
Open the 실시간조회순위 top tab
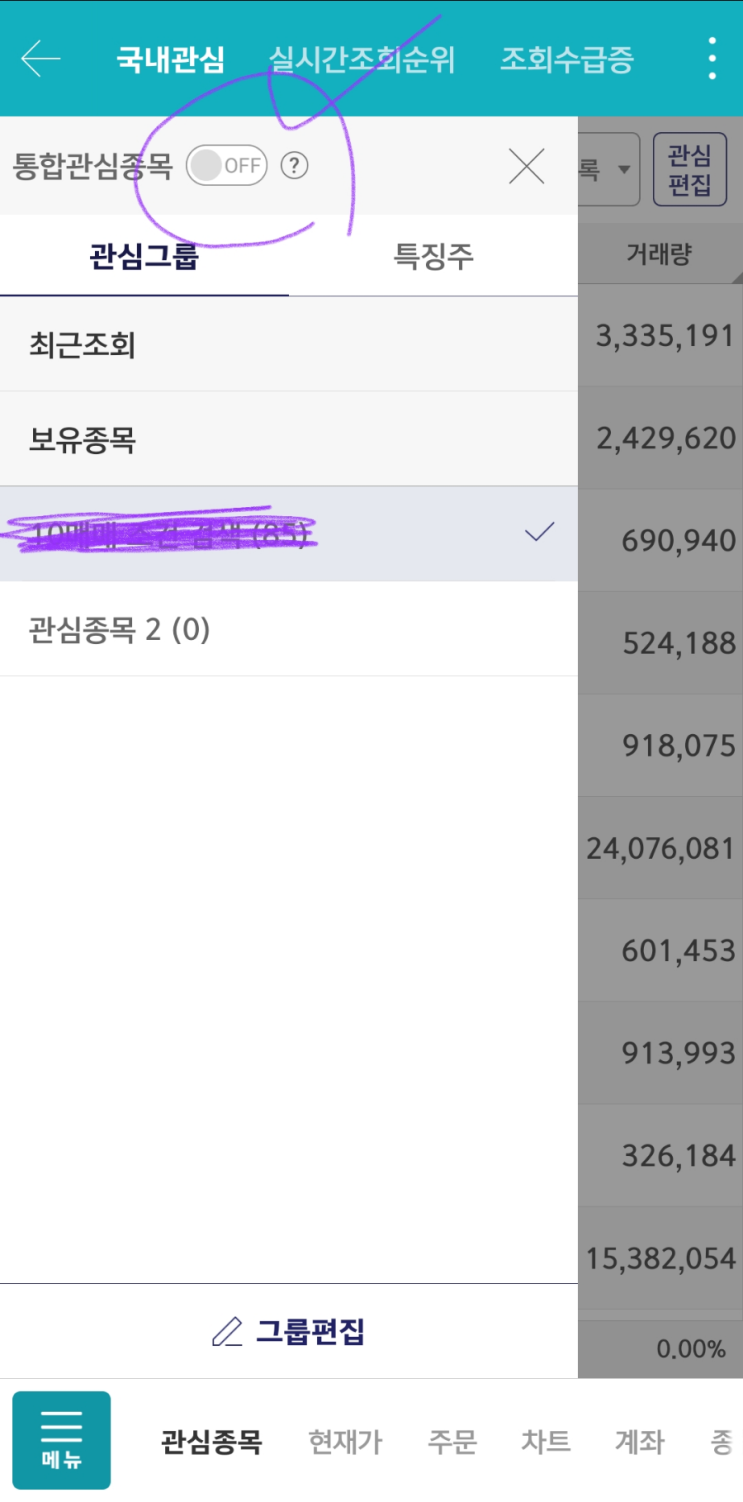point(361,59)
